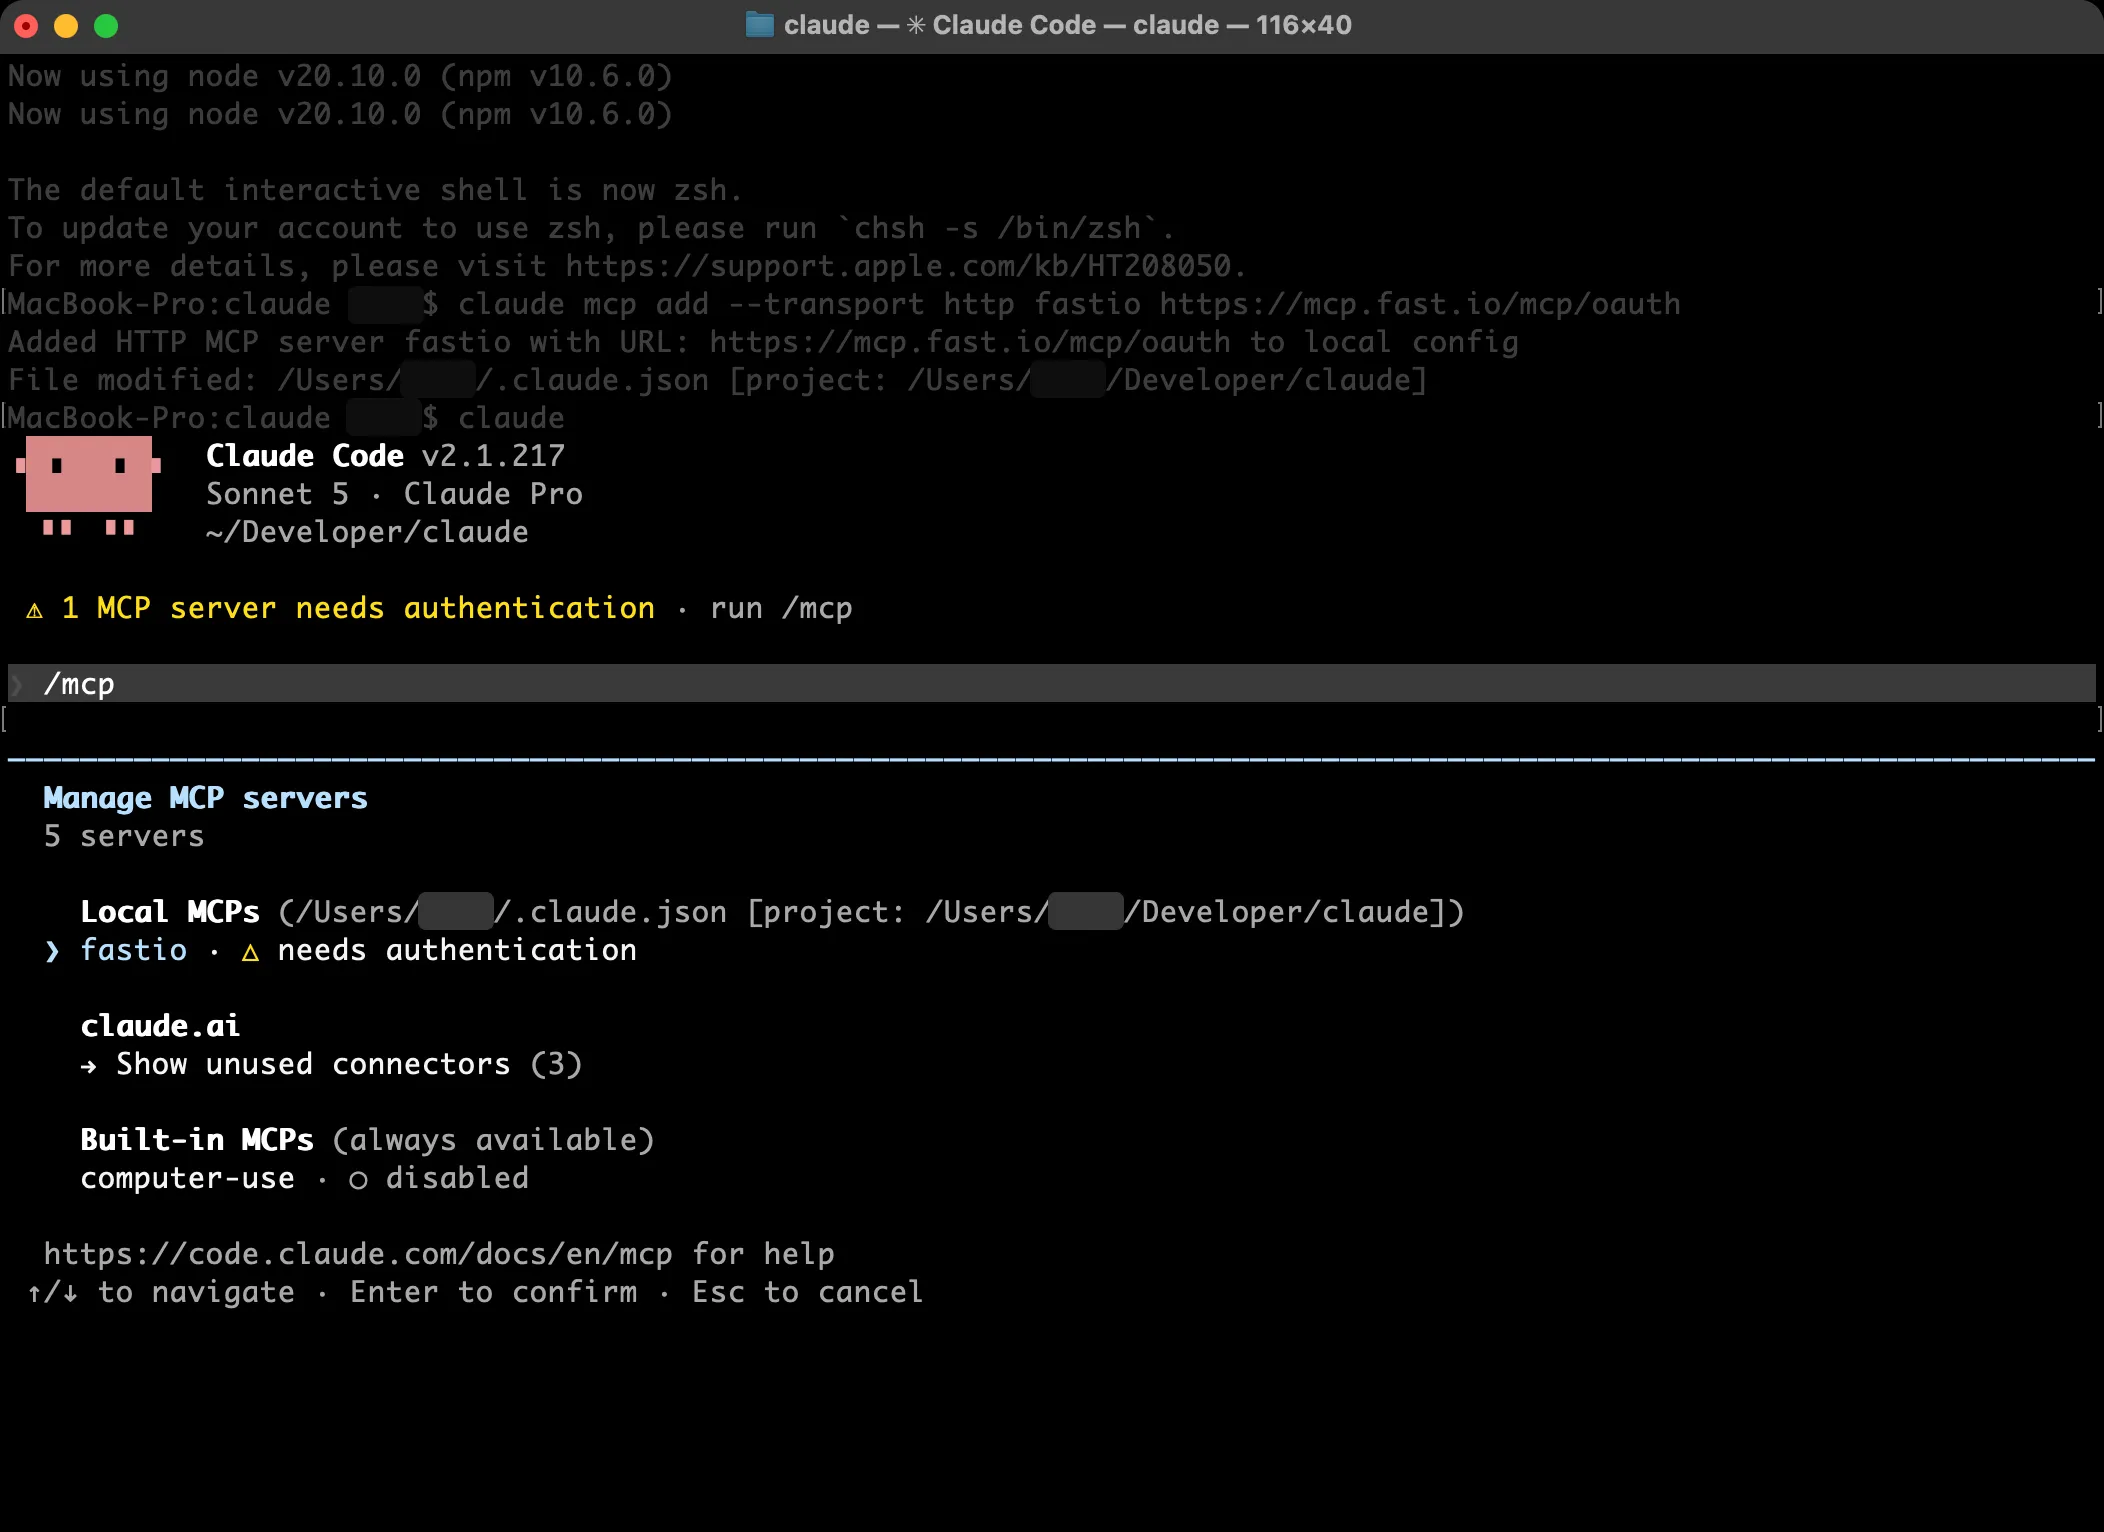Click the /mcp command input line
Image resolution: width=2104 pixels, height=1532 pixels.
[x=1051, y=684]
